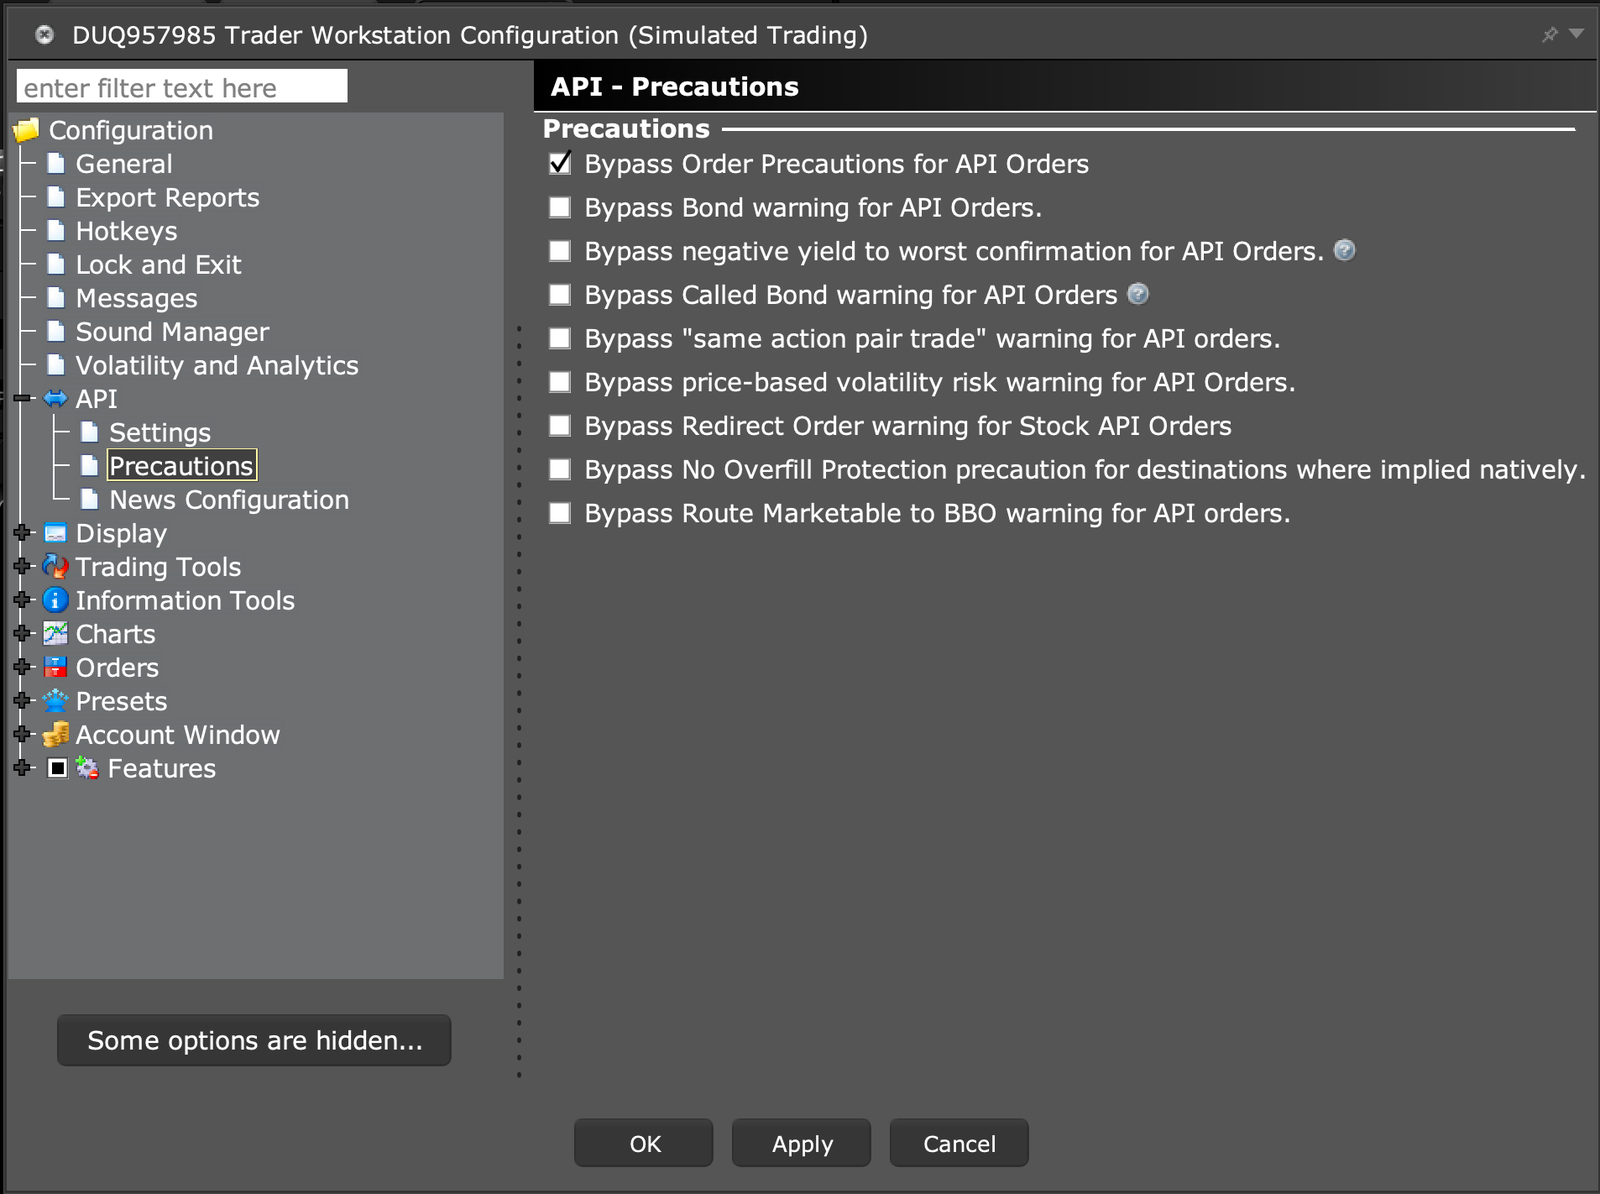Open Sound Manager settings
The width and height of the screenshot is (1600, 1194).
click(x=172, y=332)
